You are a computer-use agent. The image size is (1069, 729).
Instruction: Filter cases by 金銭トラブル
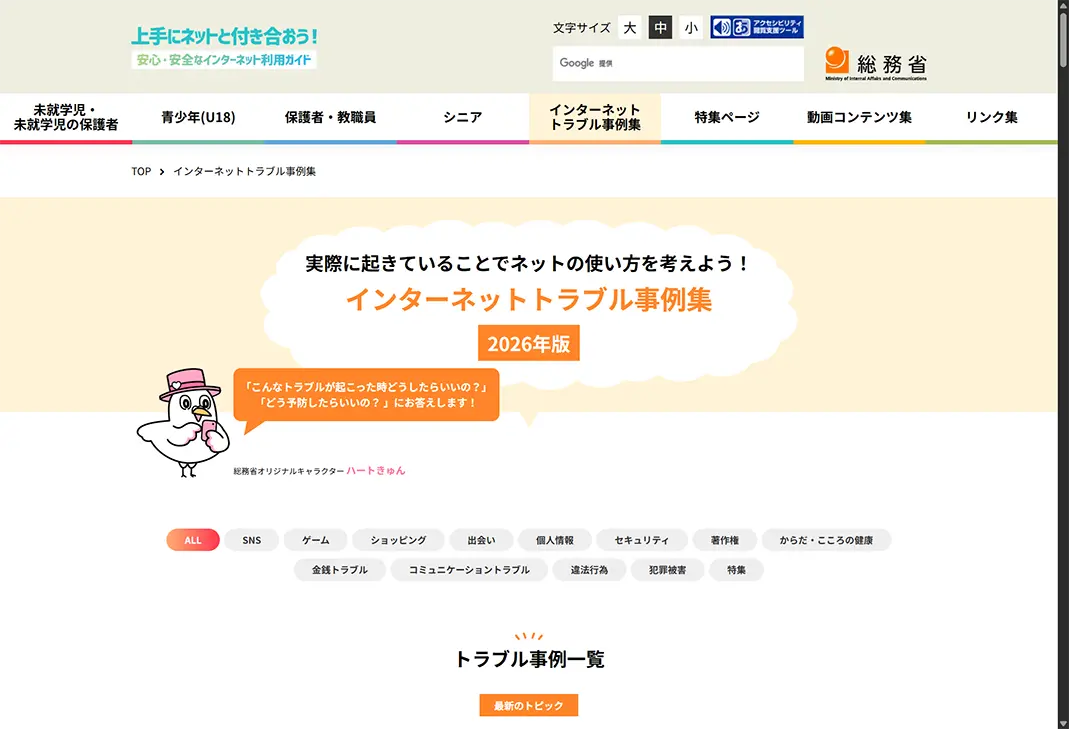pos(340,570)
